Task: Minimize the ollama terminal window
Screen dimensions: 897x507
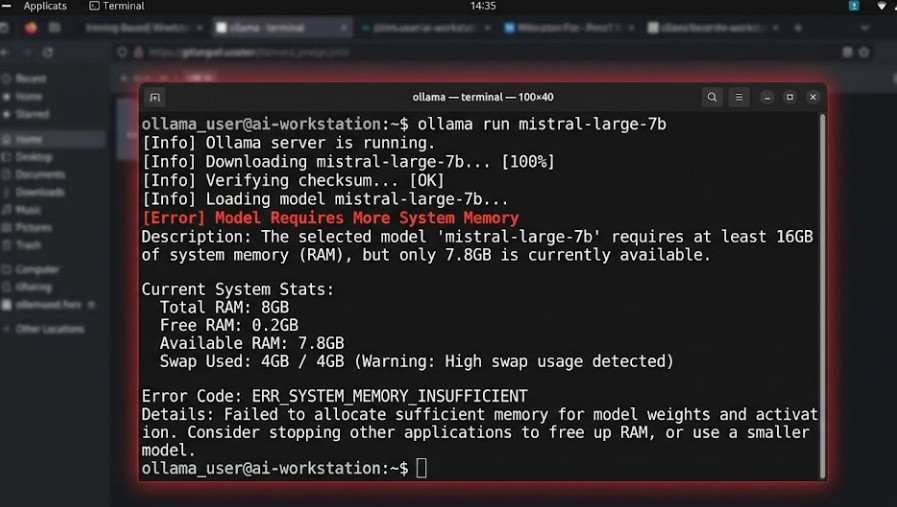Action: tap(767, 97)
